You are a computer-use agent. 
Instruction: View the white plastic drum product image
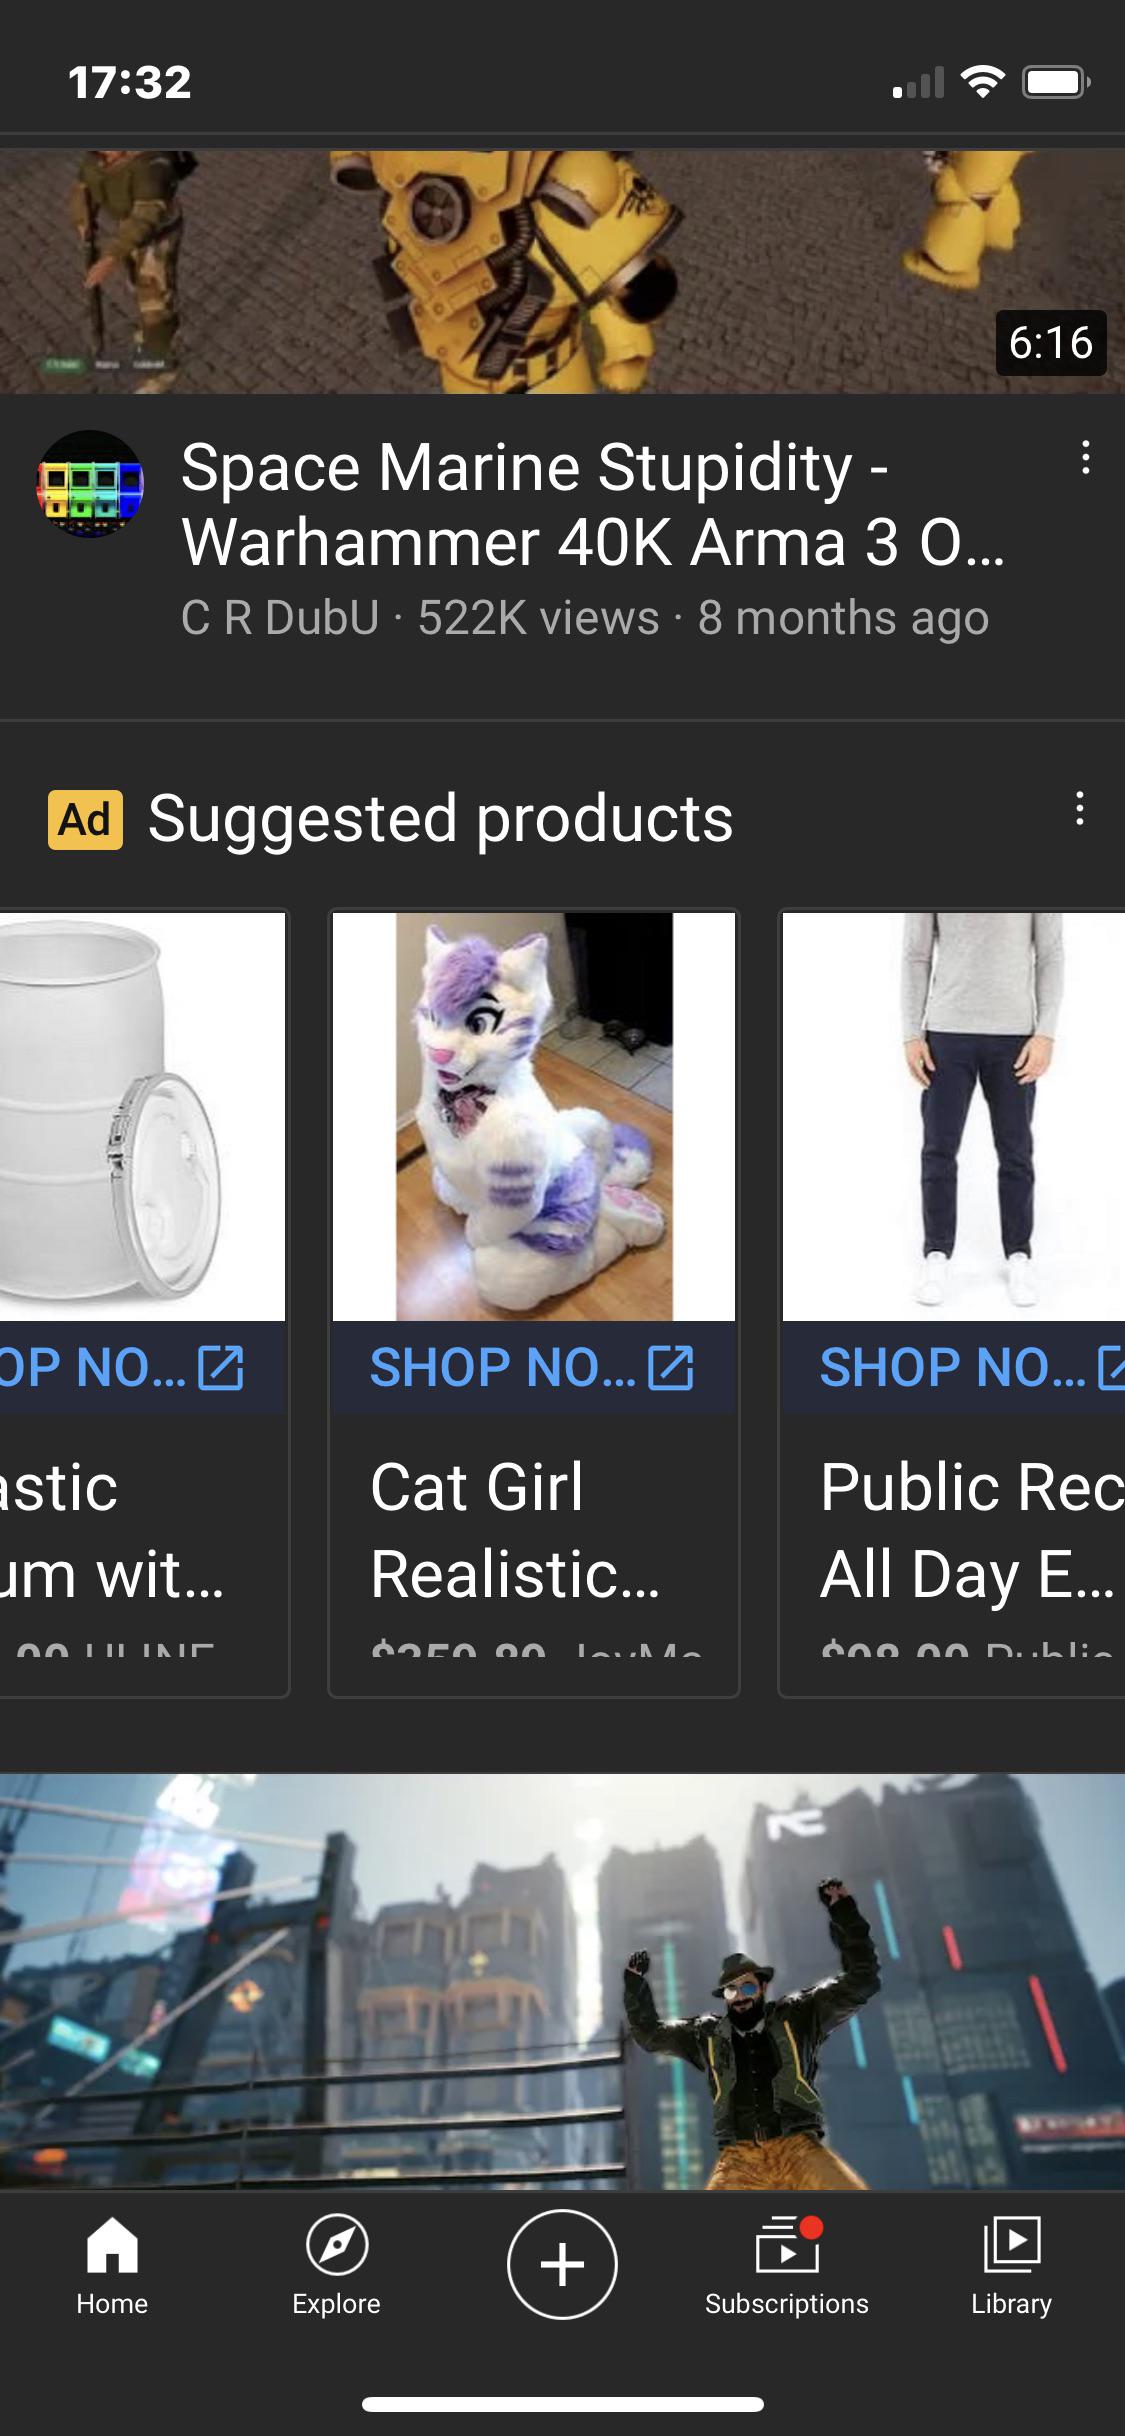pyautogui.click(x=142, y=1116)
